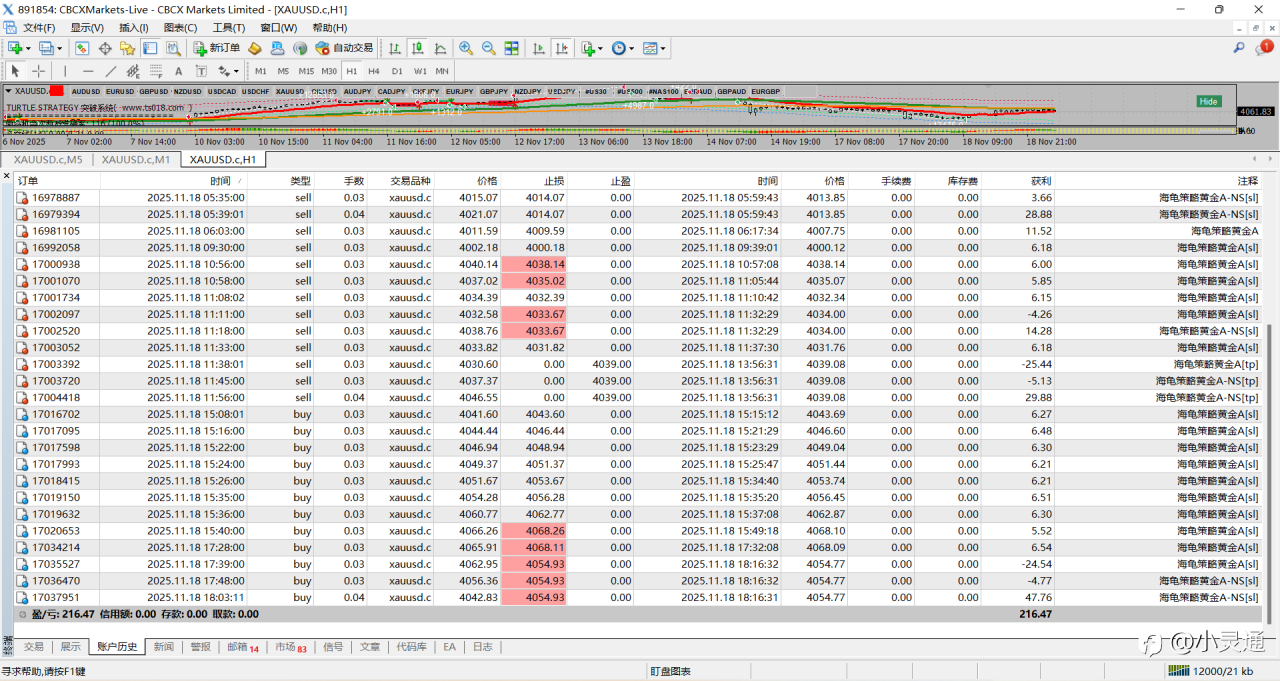This screenshot has height=681, width=1280.
Task: Select the horizontal line drawing tool
Action: tap(88, 71)
